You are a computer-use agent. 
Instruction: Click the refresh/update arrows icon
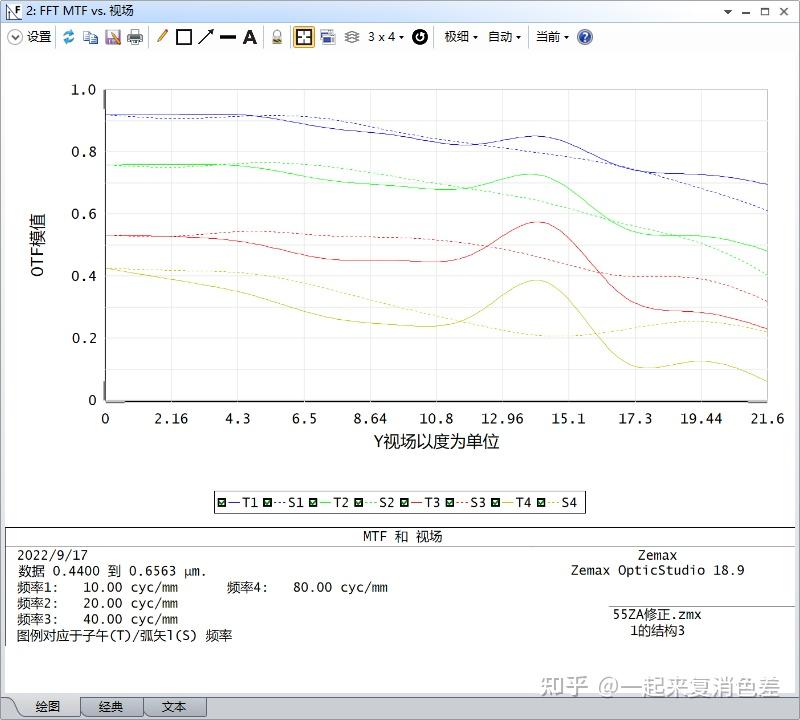[69, 37]
